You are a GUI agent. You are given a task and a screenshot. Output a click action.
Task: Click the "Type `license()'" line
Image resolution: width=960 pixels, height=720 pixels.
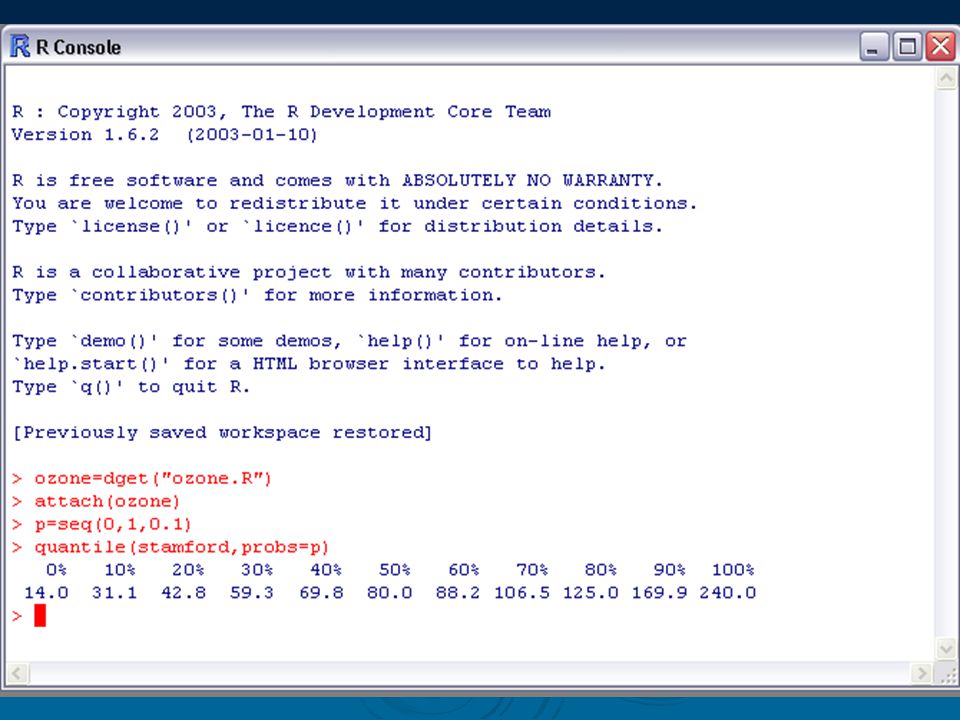[x=337, y=227]
